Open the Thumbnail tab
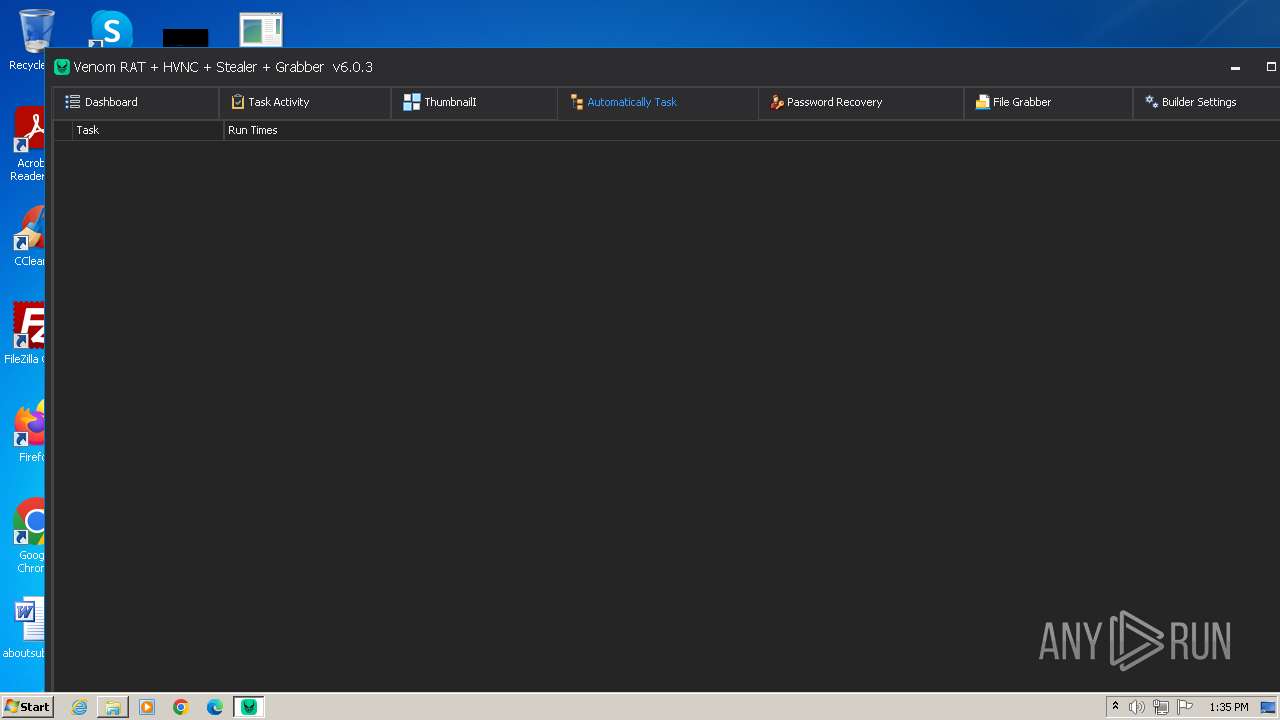Image resolution: width=1280 pixels, height=720 pixels. [x=474, y=102]
